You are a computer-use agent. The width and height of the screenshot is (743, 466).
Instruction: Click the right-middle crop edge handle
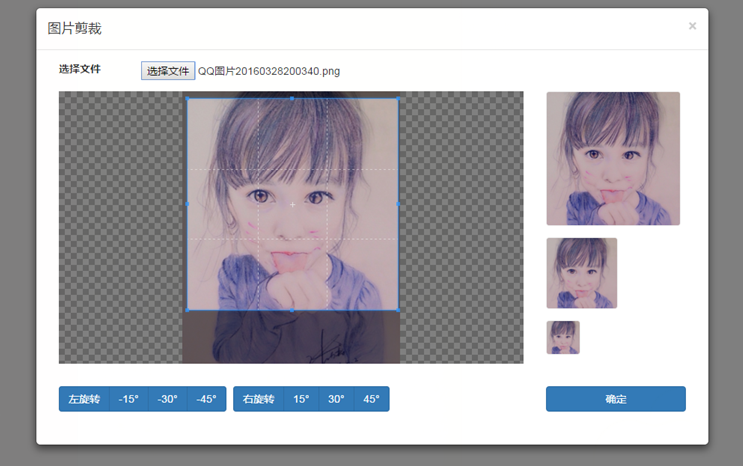click(x=398, y=204)
